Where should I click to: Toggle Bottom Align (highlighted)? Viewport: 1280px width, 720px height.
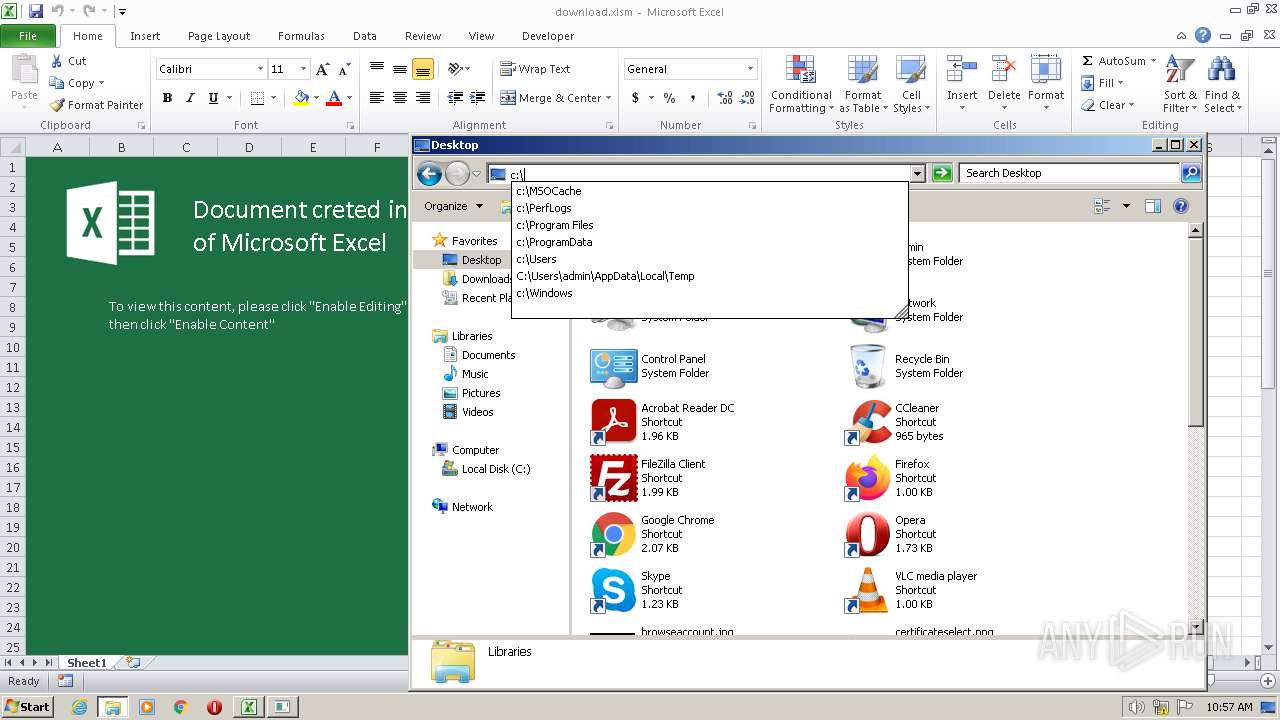click(422, 69)
